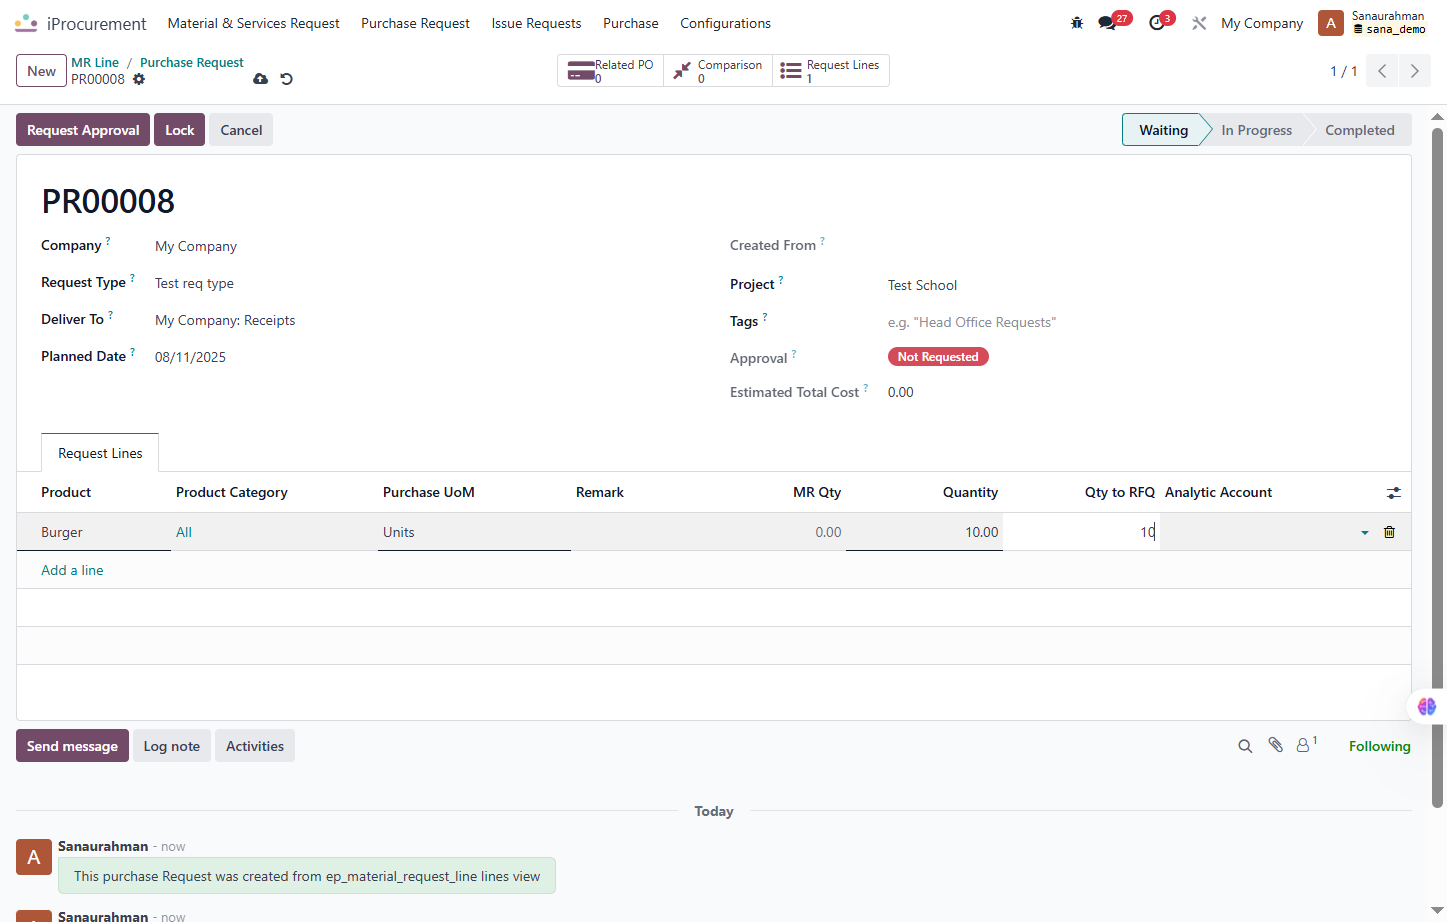This screenshot has width=1447, height=922.
Task: Search messages in the chatter
Action: point(1245,746)
